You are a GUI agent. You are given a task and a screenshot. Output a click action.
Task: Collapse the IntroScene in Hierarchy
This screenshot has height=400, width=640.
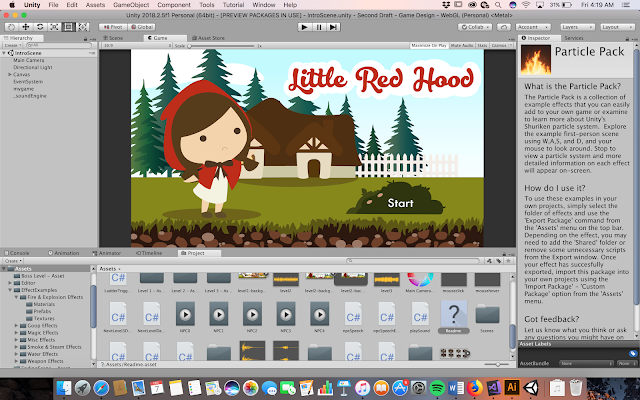[x=4, y=53]
